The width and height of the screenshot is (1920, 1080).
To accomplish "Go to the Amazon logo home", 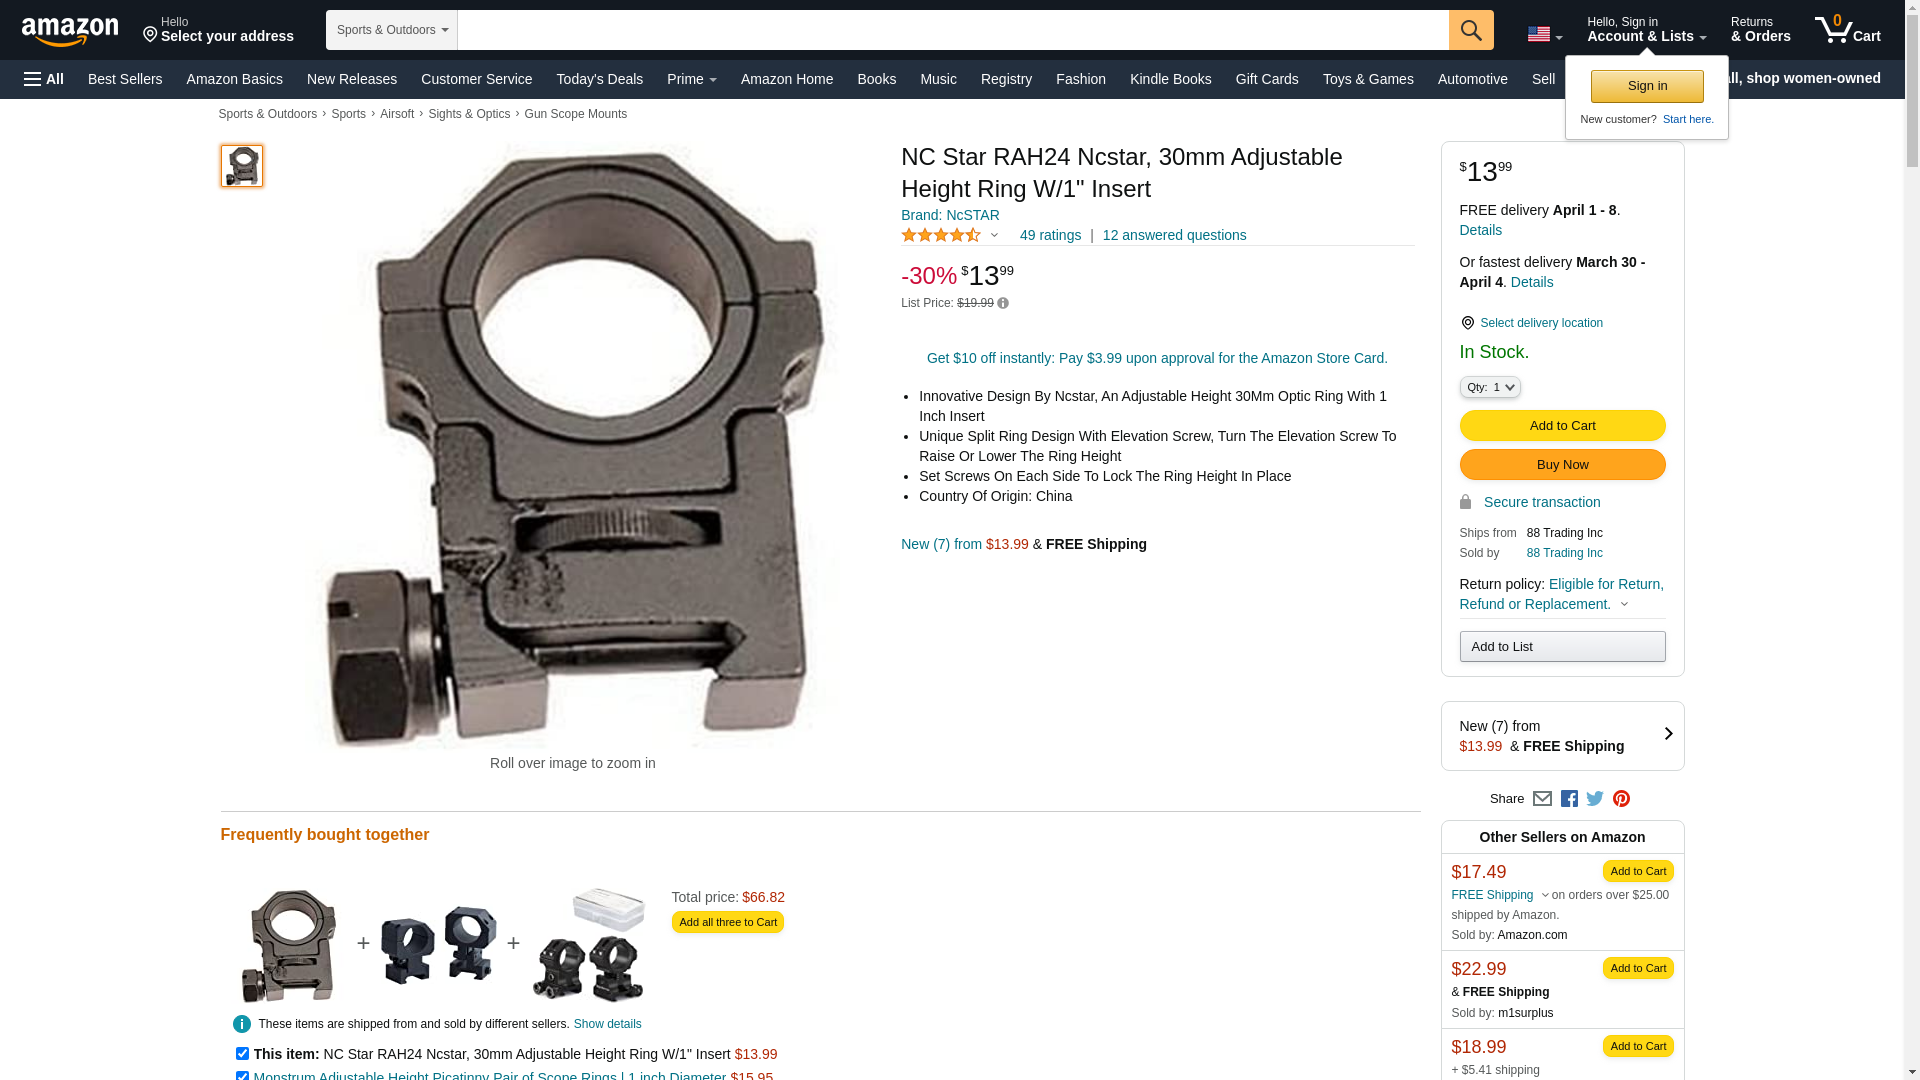I will [x=70, y=31].
